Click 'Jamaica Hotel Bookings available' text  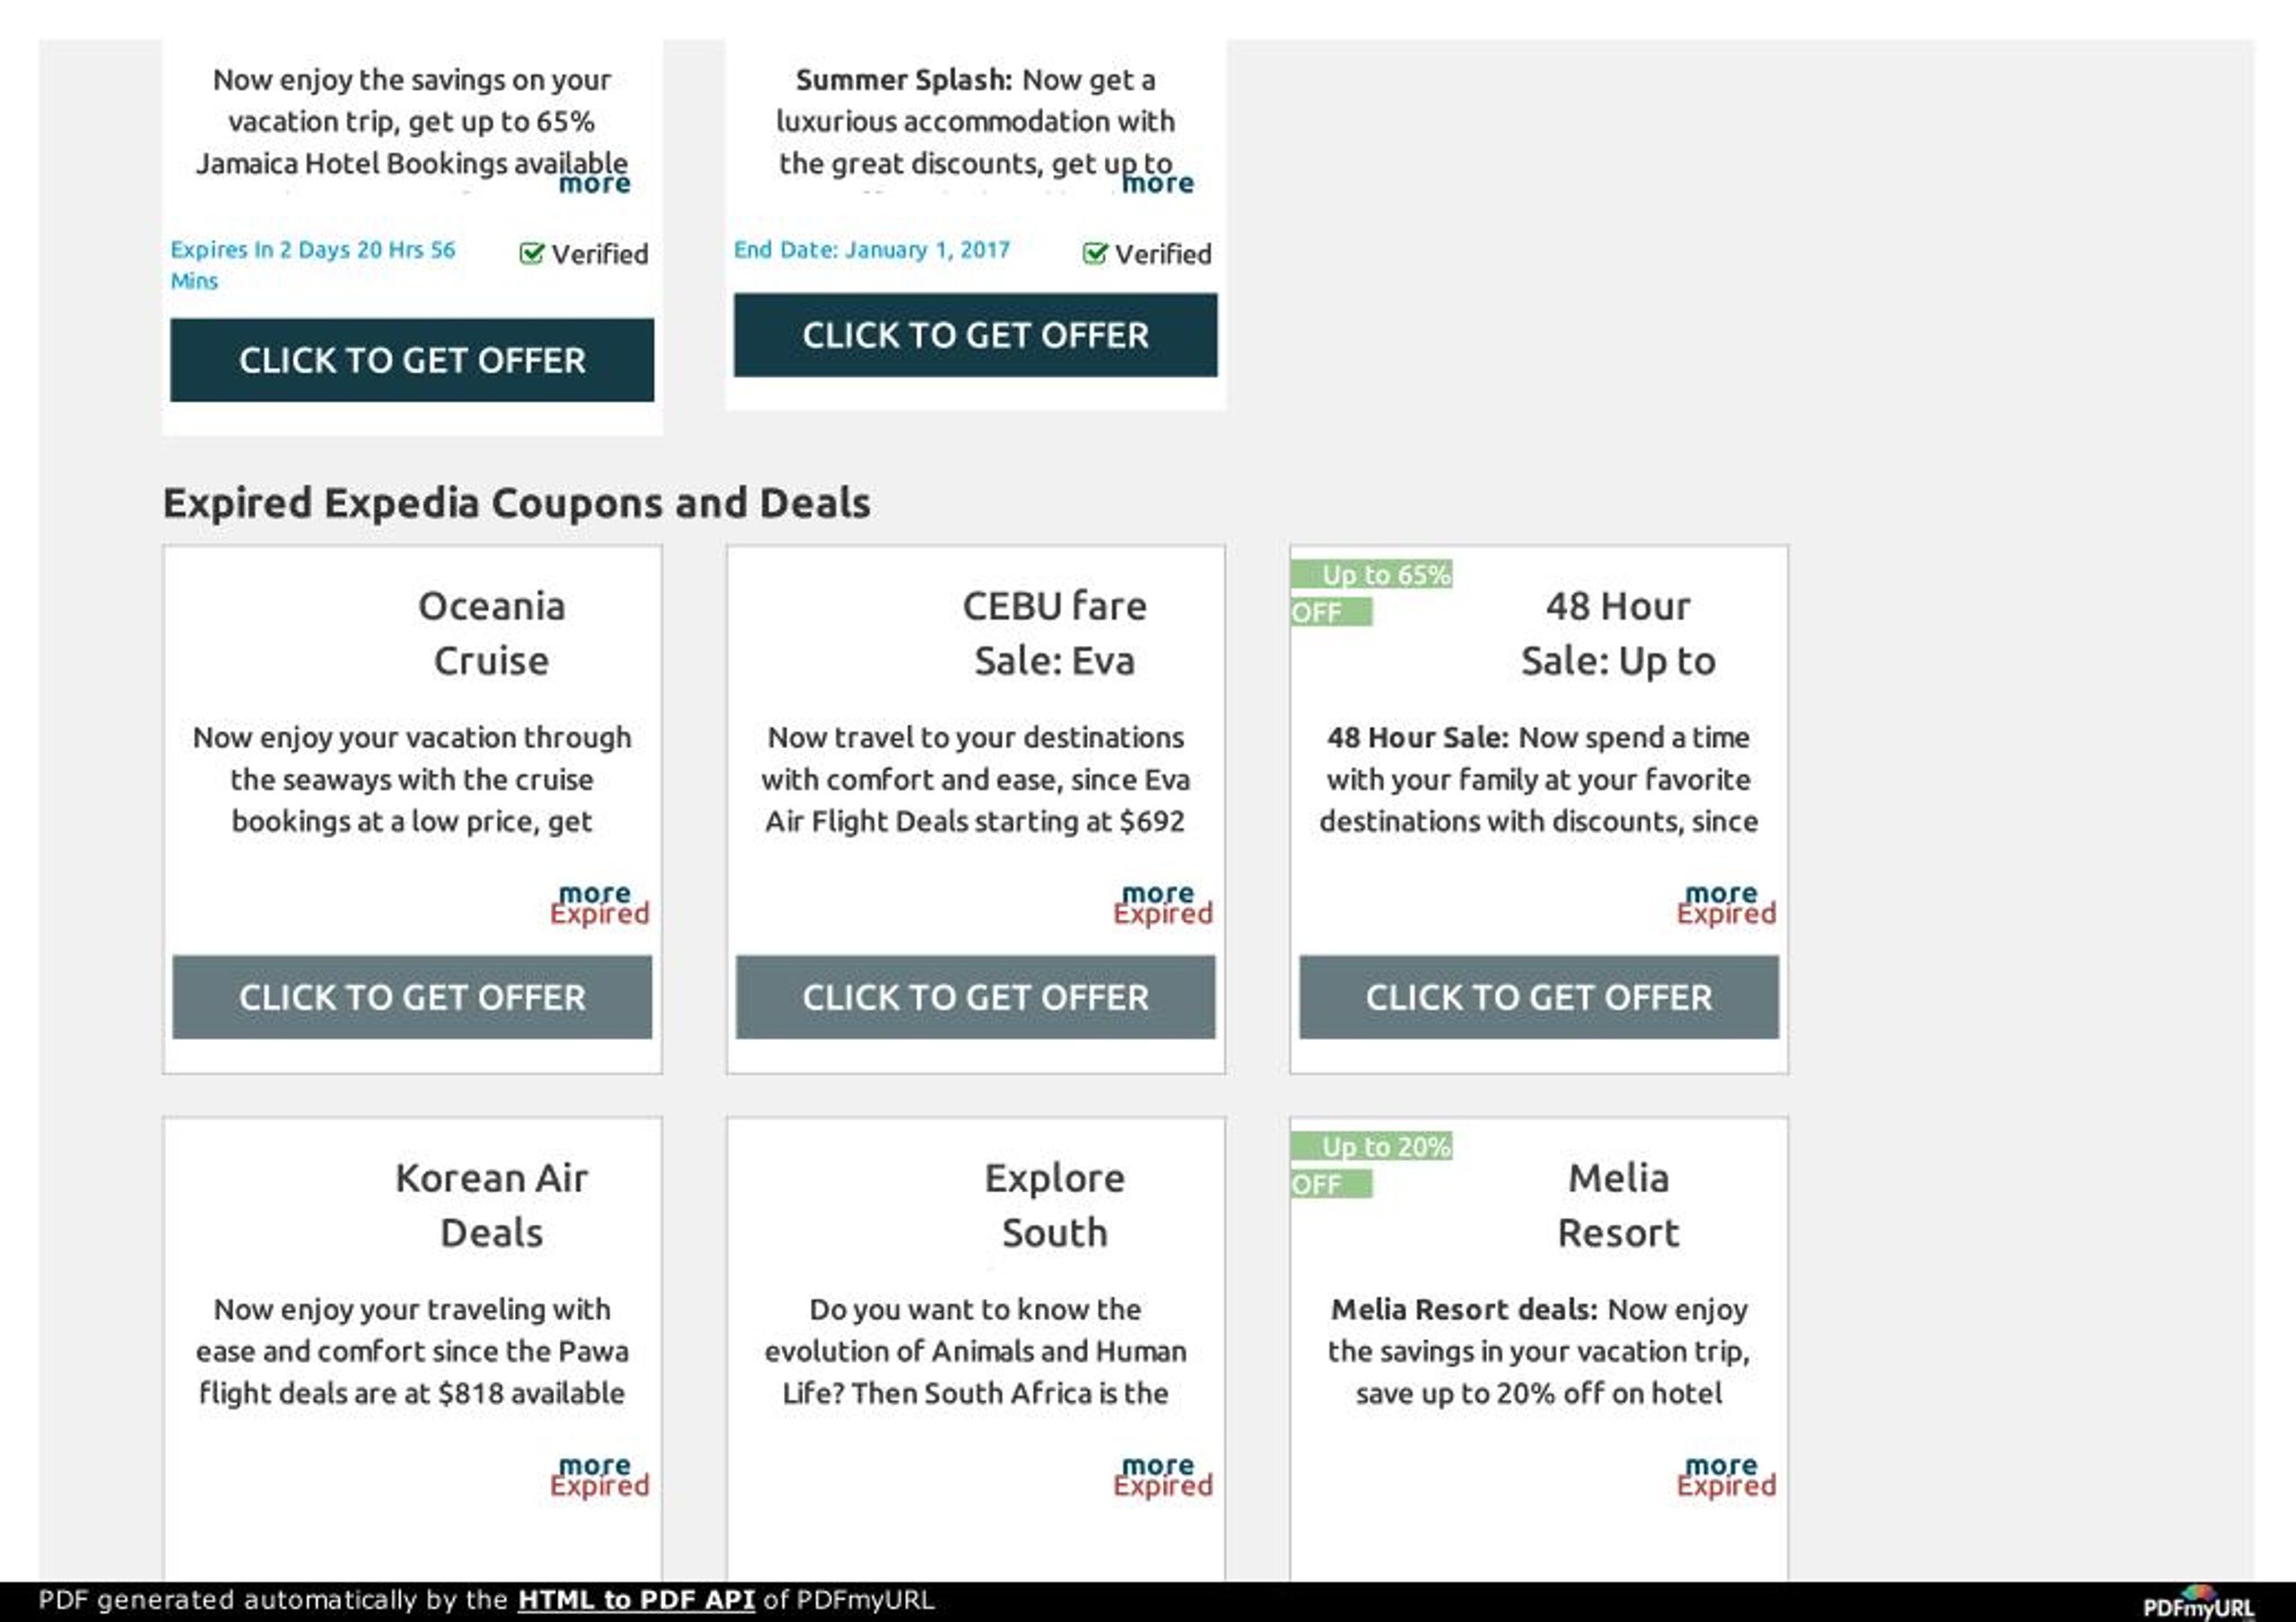click(x=412, y=163)
